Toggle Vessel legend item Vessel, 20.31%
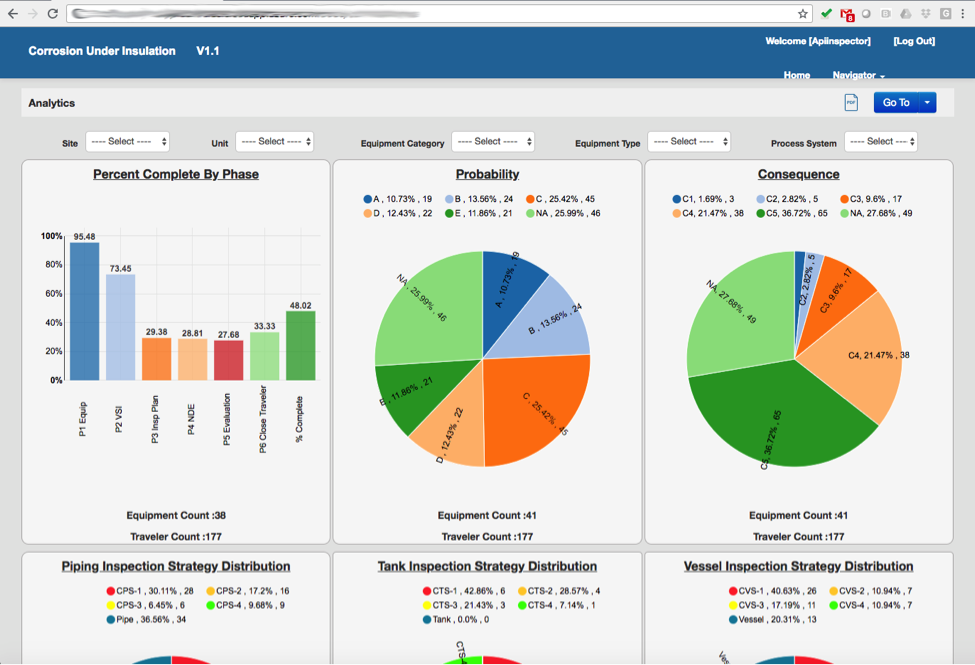Image resolution: width=975 pixels, height=665 pixels. (773, 620)
